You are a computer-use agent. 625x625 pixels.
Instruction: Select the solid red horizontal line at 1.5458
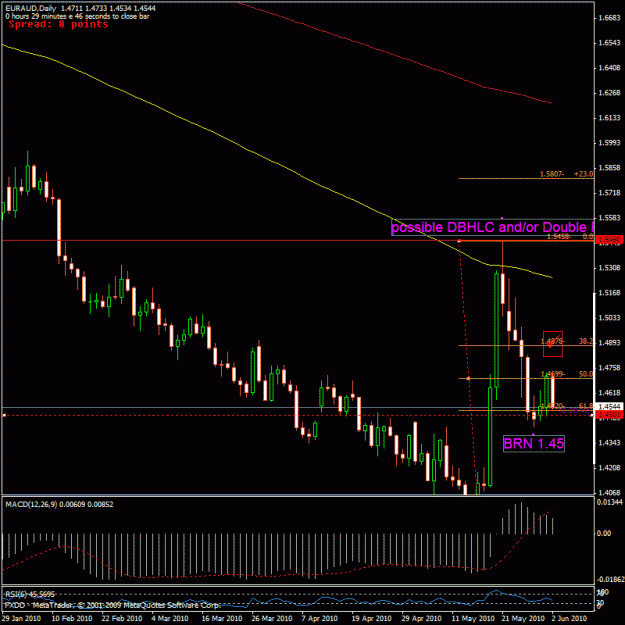tap(229, 240)
